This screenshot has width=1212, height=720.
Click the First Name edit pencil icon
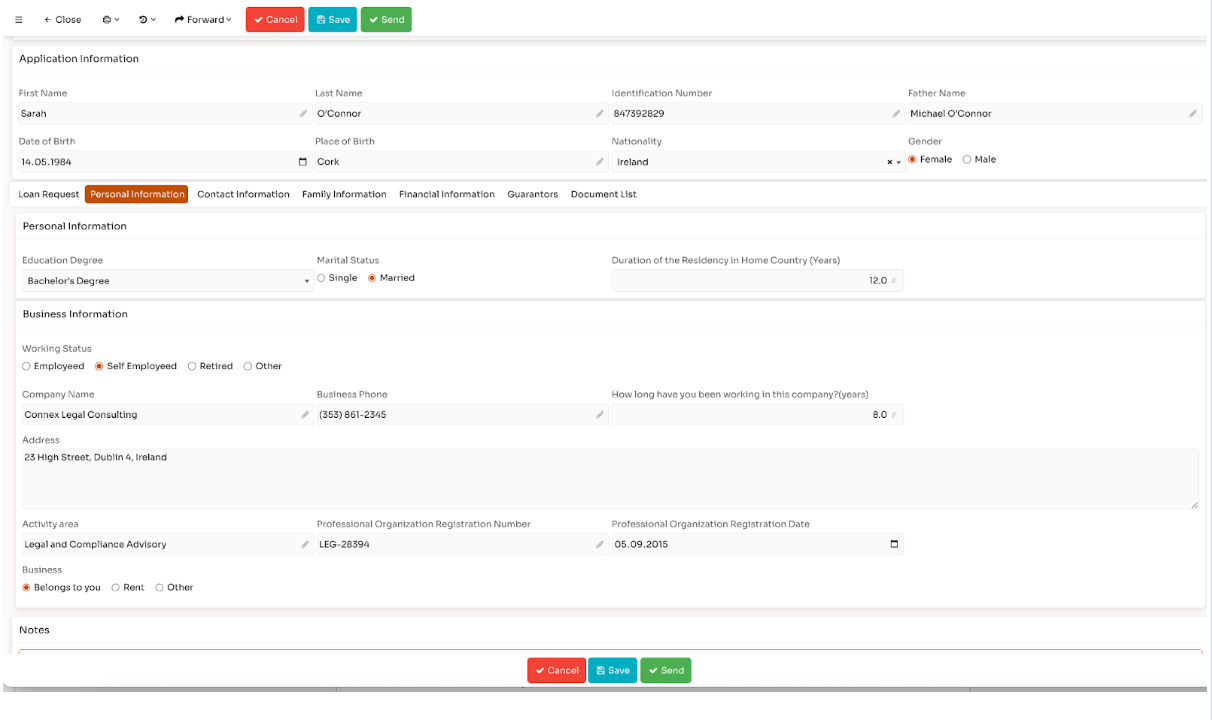pyautogui.click(x=303, y=114)
